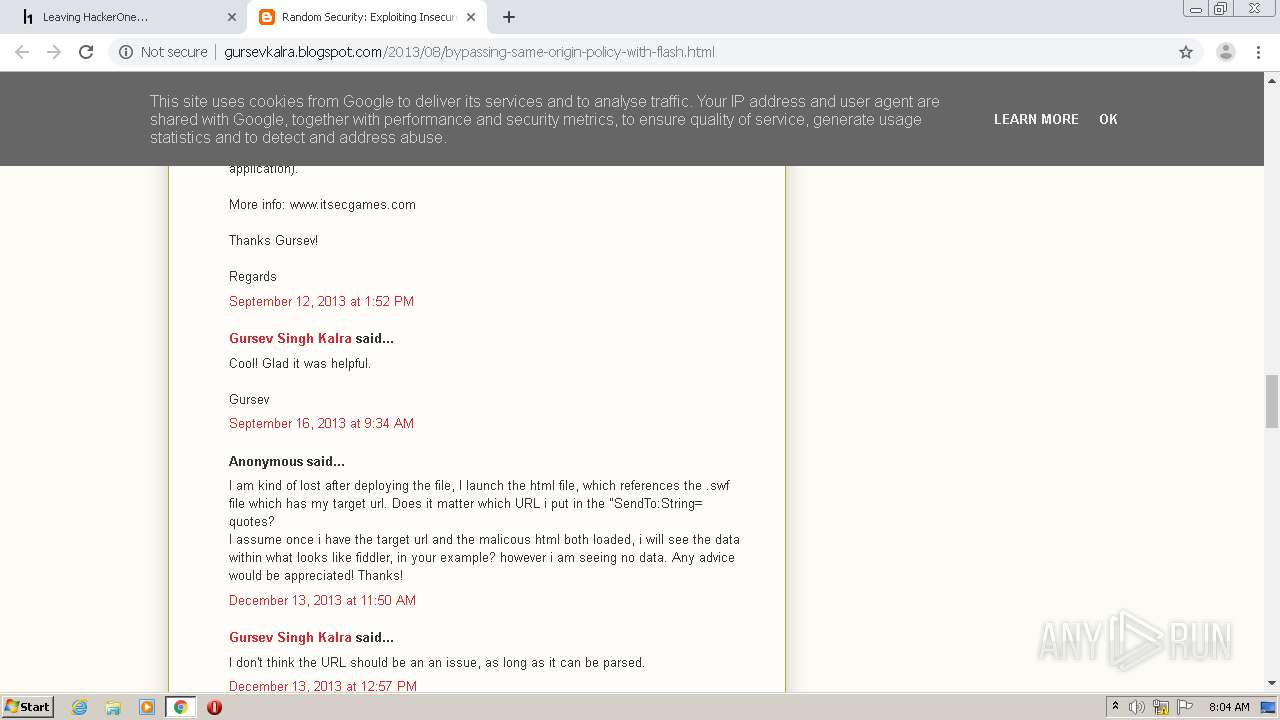Select 'Anonymous said...' heading

click(287, 461)
